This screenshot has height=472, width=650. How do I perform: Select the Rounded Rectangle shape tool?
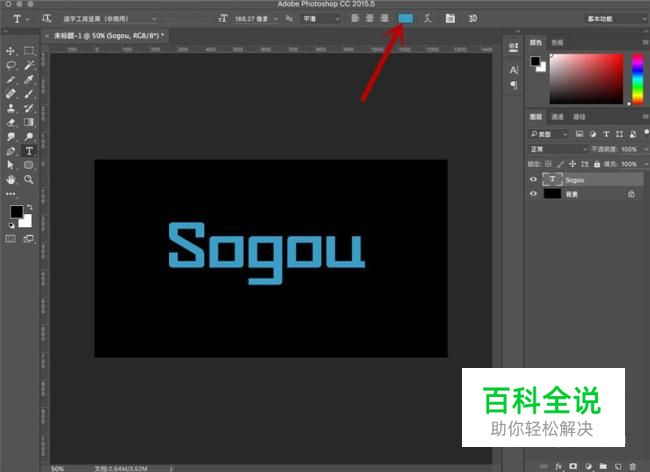pos(29,165)
